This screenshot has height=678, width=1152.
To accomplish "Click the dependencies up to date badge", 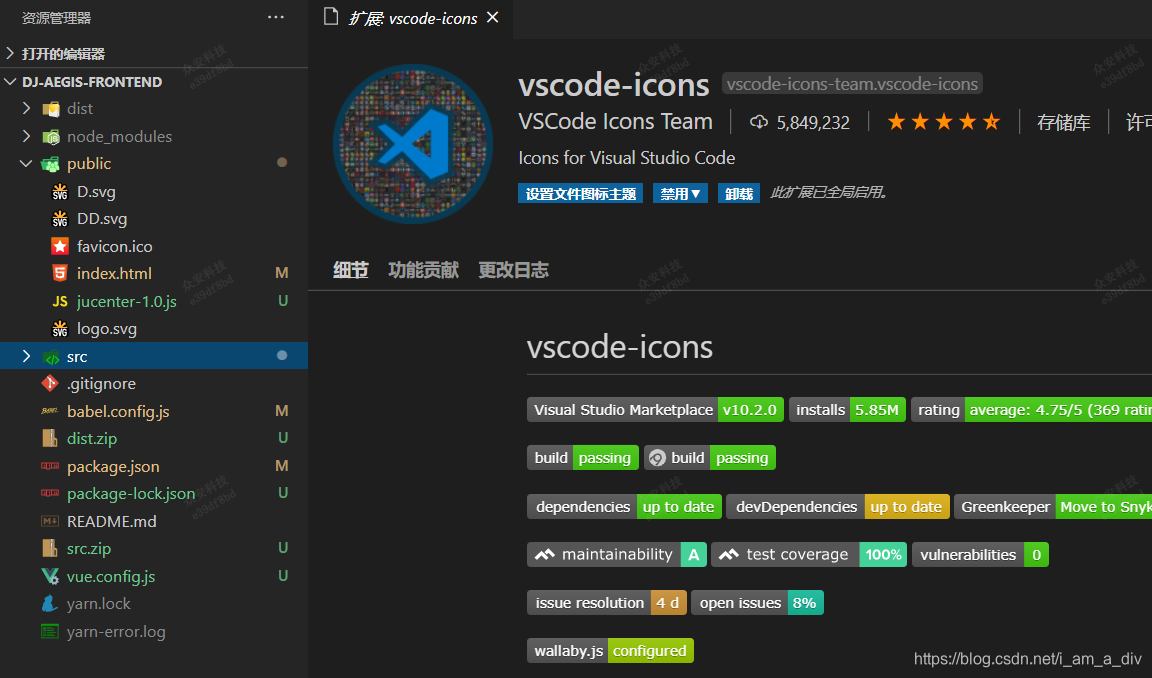I will pyautogui.click(x=624, y=507).
